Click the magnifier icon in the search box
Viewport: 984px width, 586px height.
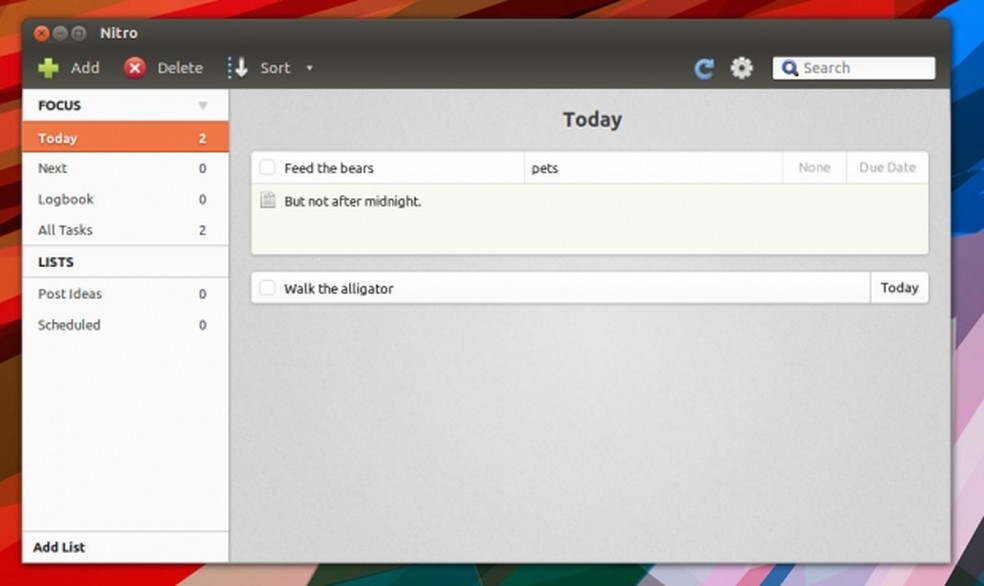[x=789, y=68]
